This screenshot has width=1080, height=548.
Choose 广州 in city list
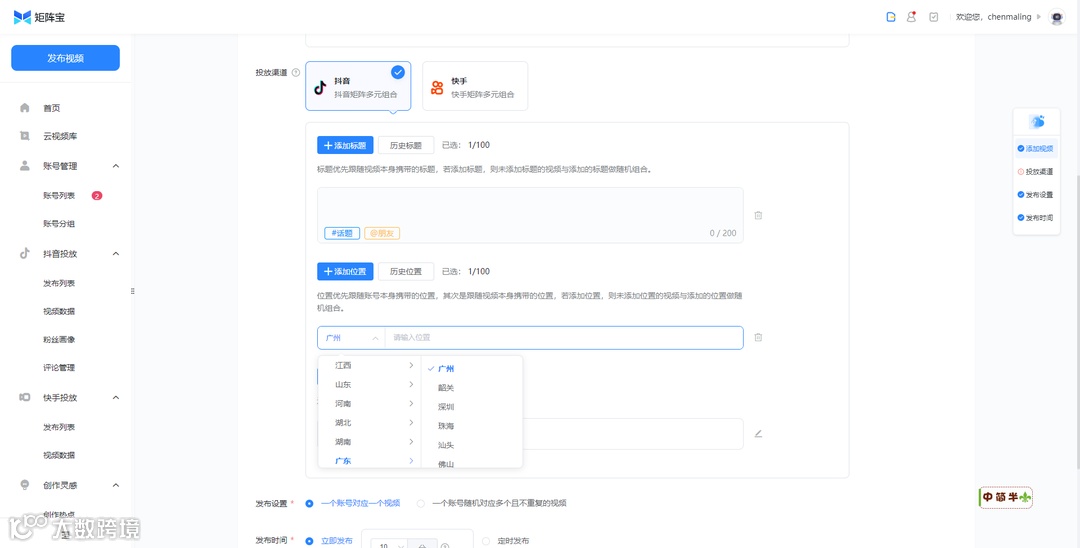(x=446, y=369)
